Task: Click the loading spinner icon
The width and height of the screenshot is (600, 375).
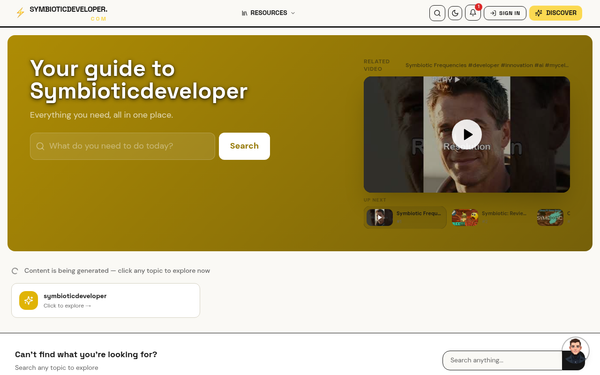Action: click(x=15, y=271)
